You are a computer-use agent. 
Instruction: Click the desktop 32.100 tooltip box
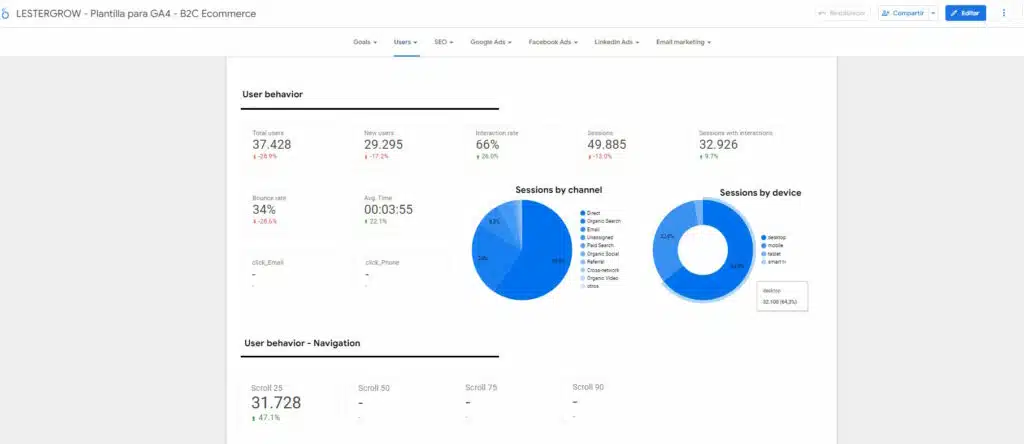pos(782,296)
